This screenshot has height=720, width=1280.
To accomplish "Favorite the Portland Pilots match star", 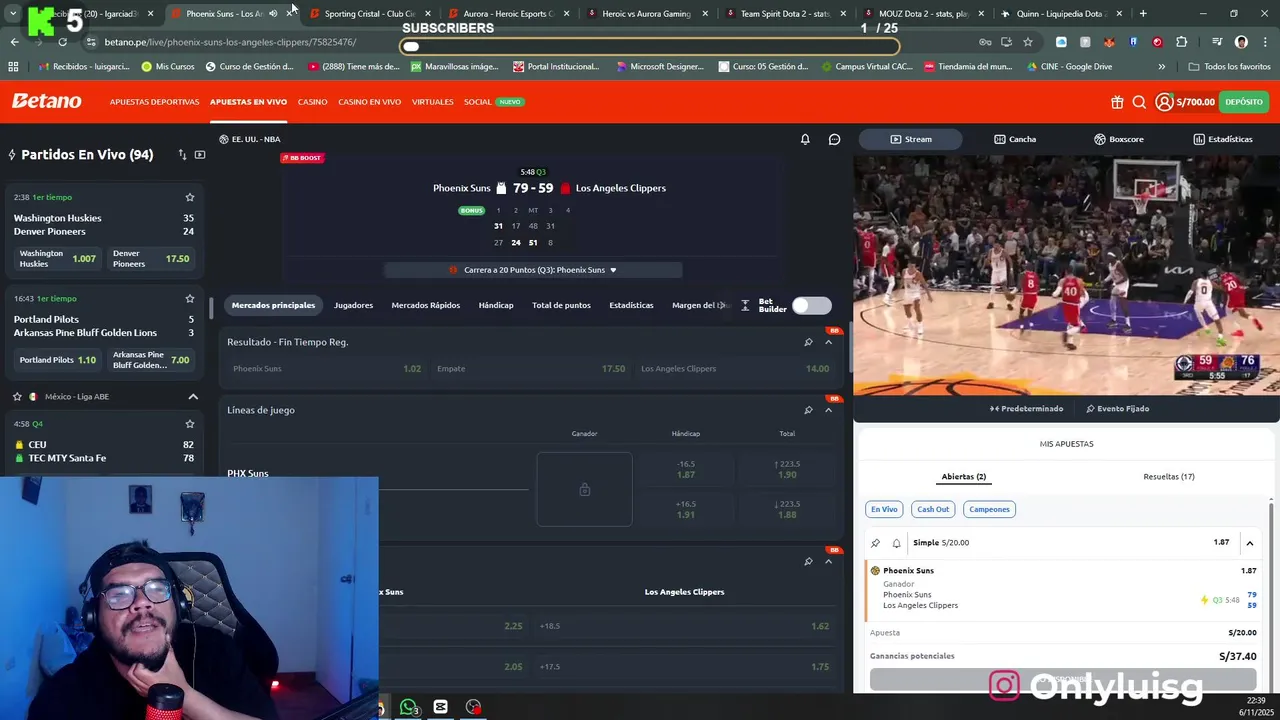I will 189,298.
